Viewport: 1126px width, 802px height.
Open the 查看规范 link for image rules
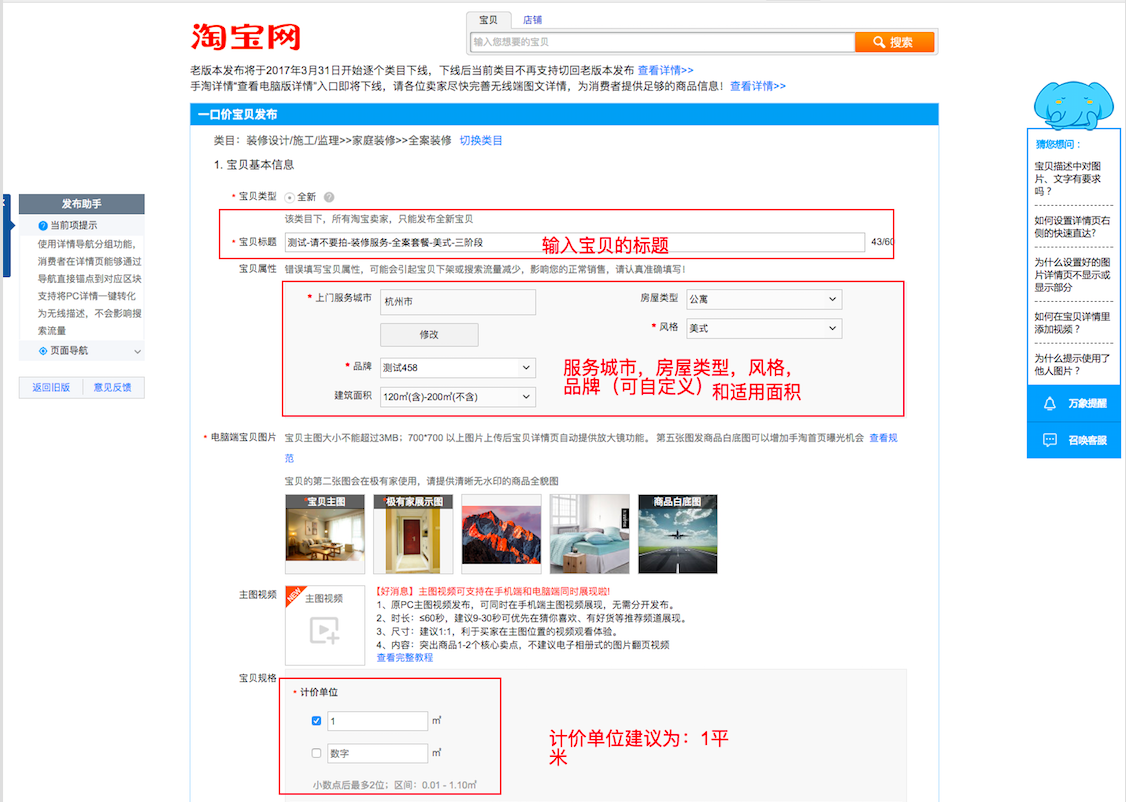(x=883, y=438)
